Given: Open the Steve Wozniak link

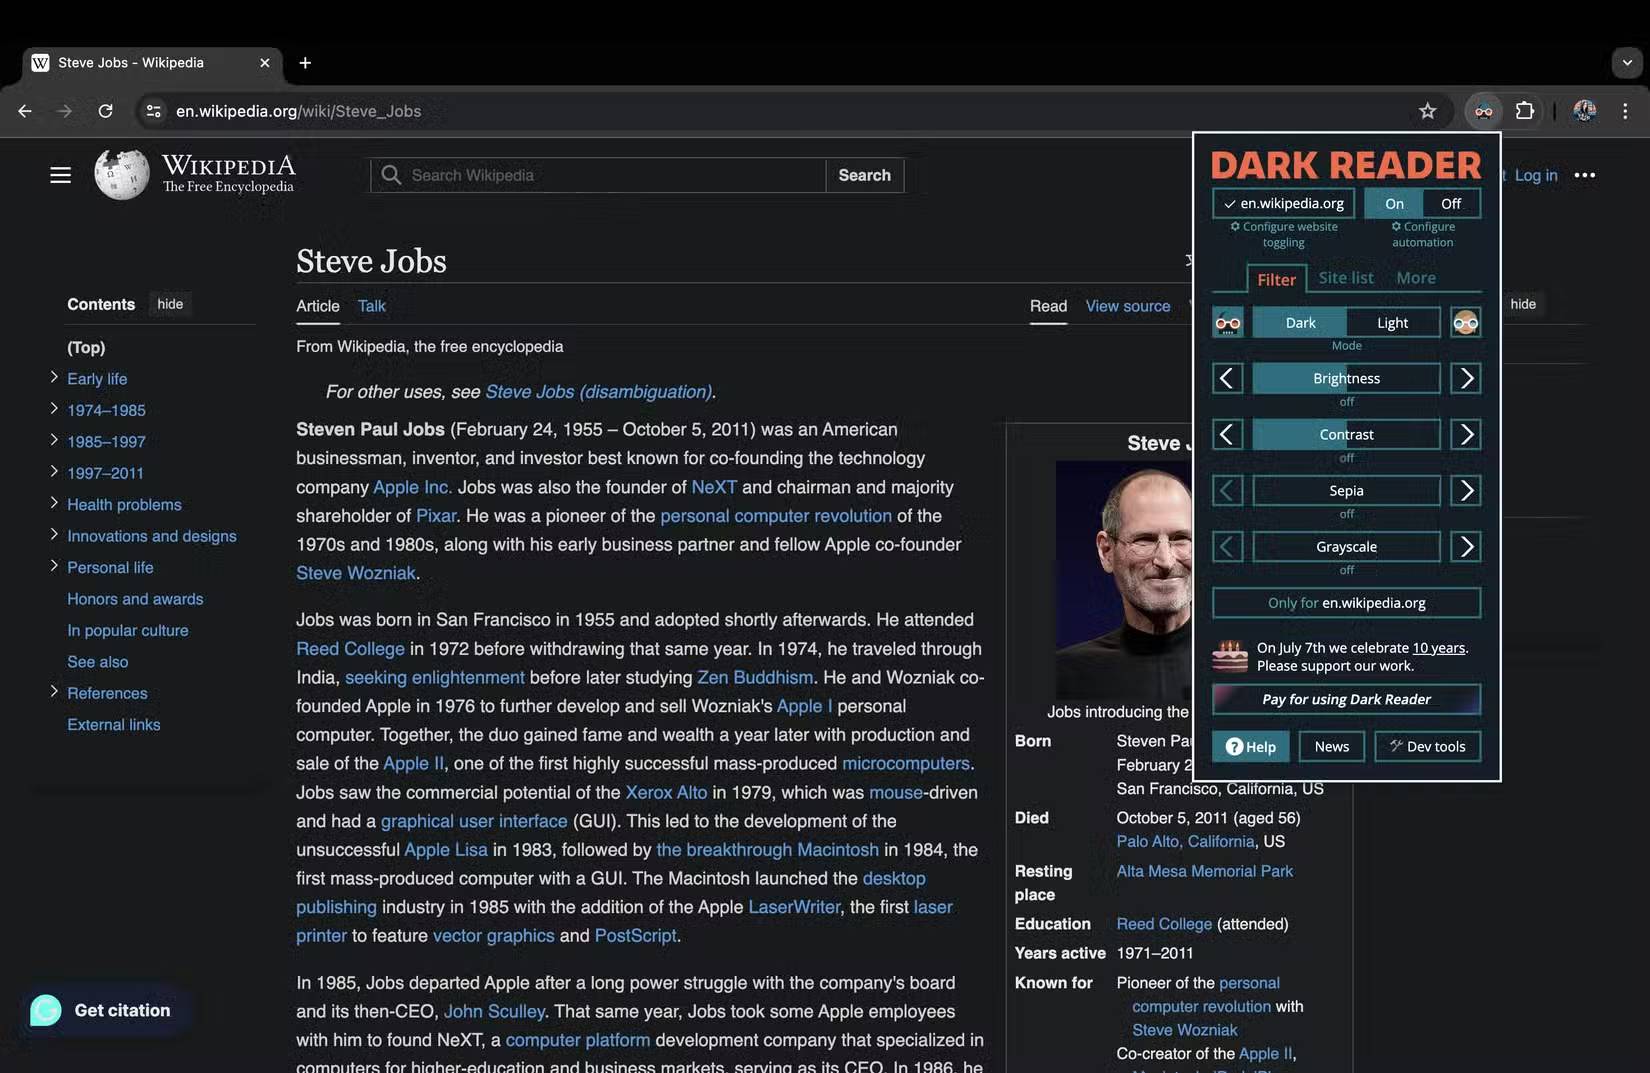Looking at the screenshot, I should (x=355, y=572).
